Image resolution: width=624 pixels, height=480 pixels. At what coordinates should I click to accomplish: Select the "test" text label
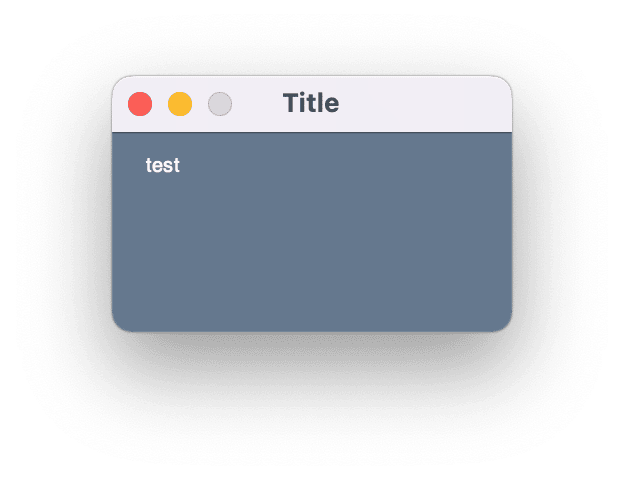pyautogui.click(x=162, y=166)
